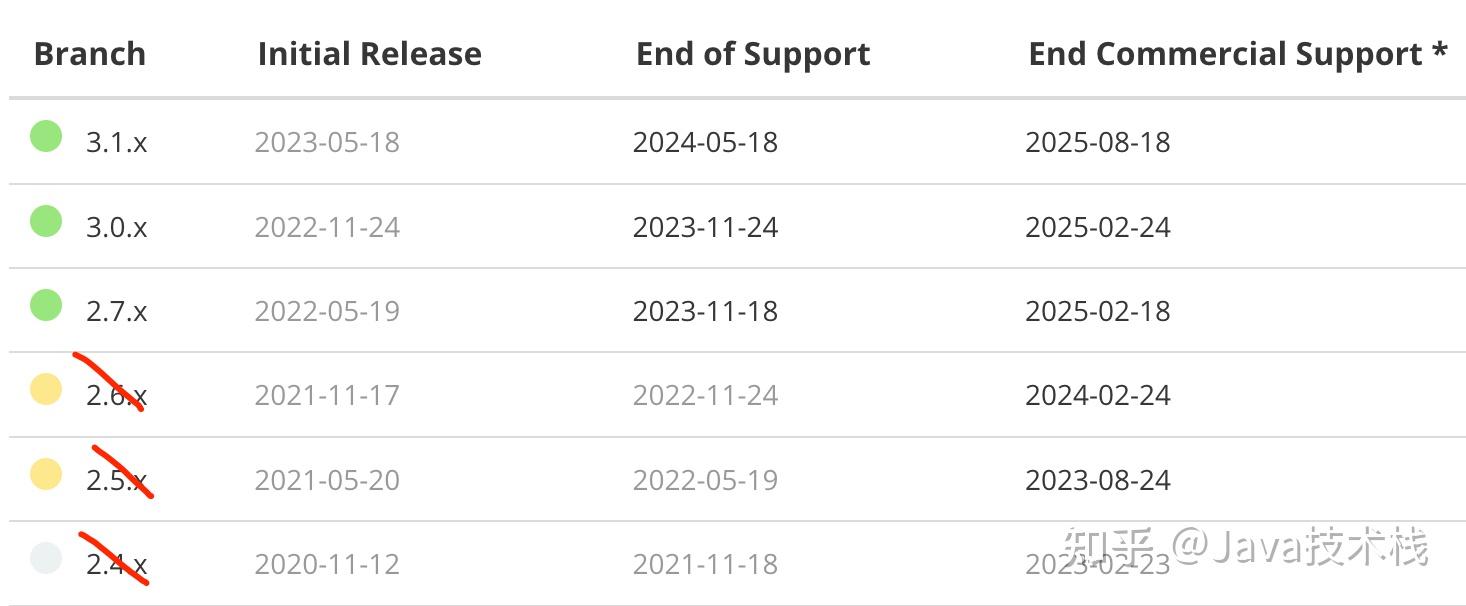
Task: Click the commercial support date 2023-08-24
Action: pyautogui.click(x=1097, y=481)
